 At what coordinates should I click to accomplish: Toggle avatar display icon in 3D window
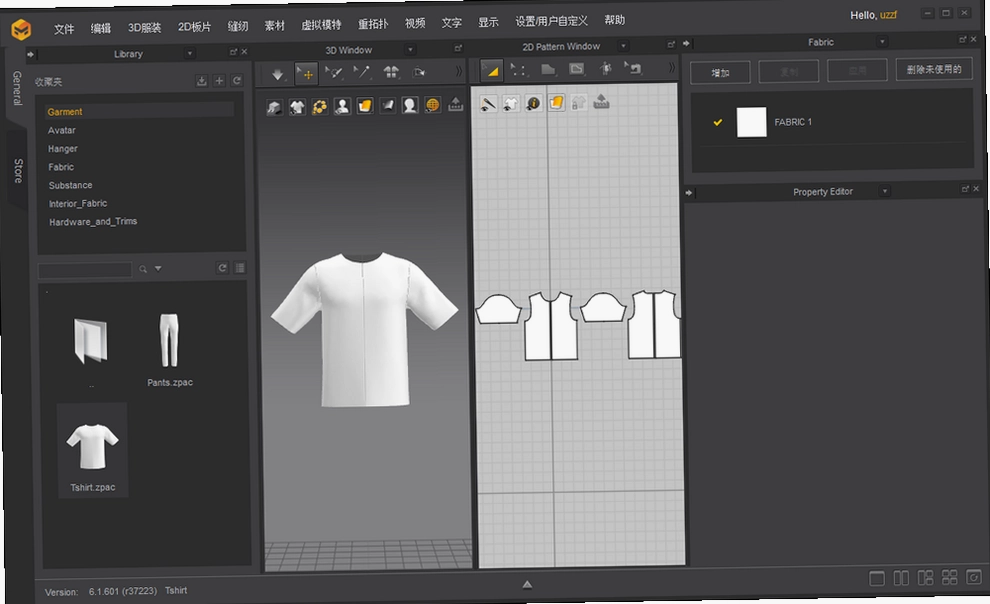(x=342, y=106)
